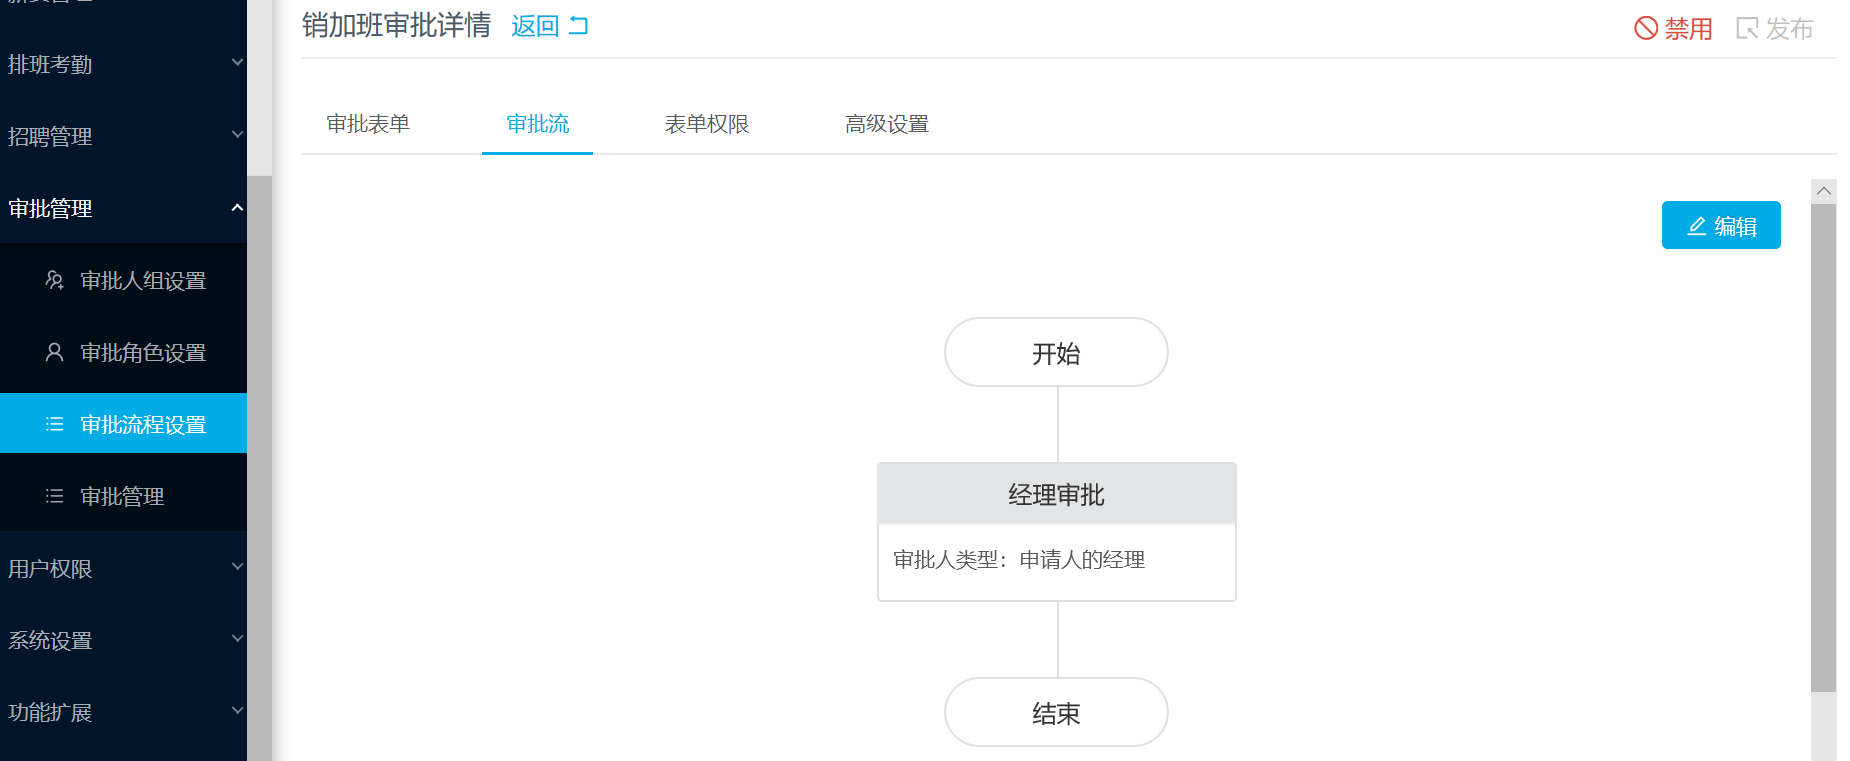The height and width of the screenshot is (761, 1850).
Task: Click list icon of 审批流程设置
Action: [55, 424]
